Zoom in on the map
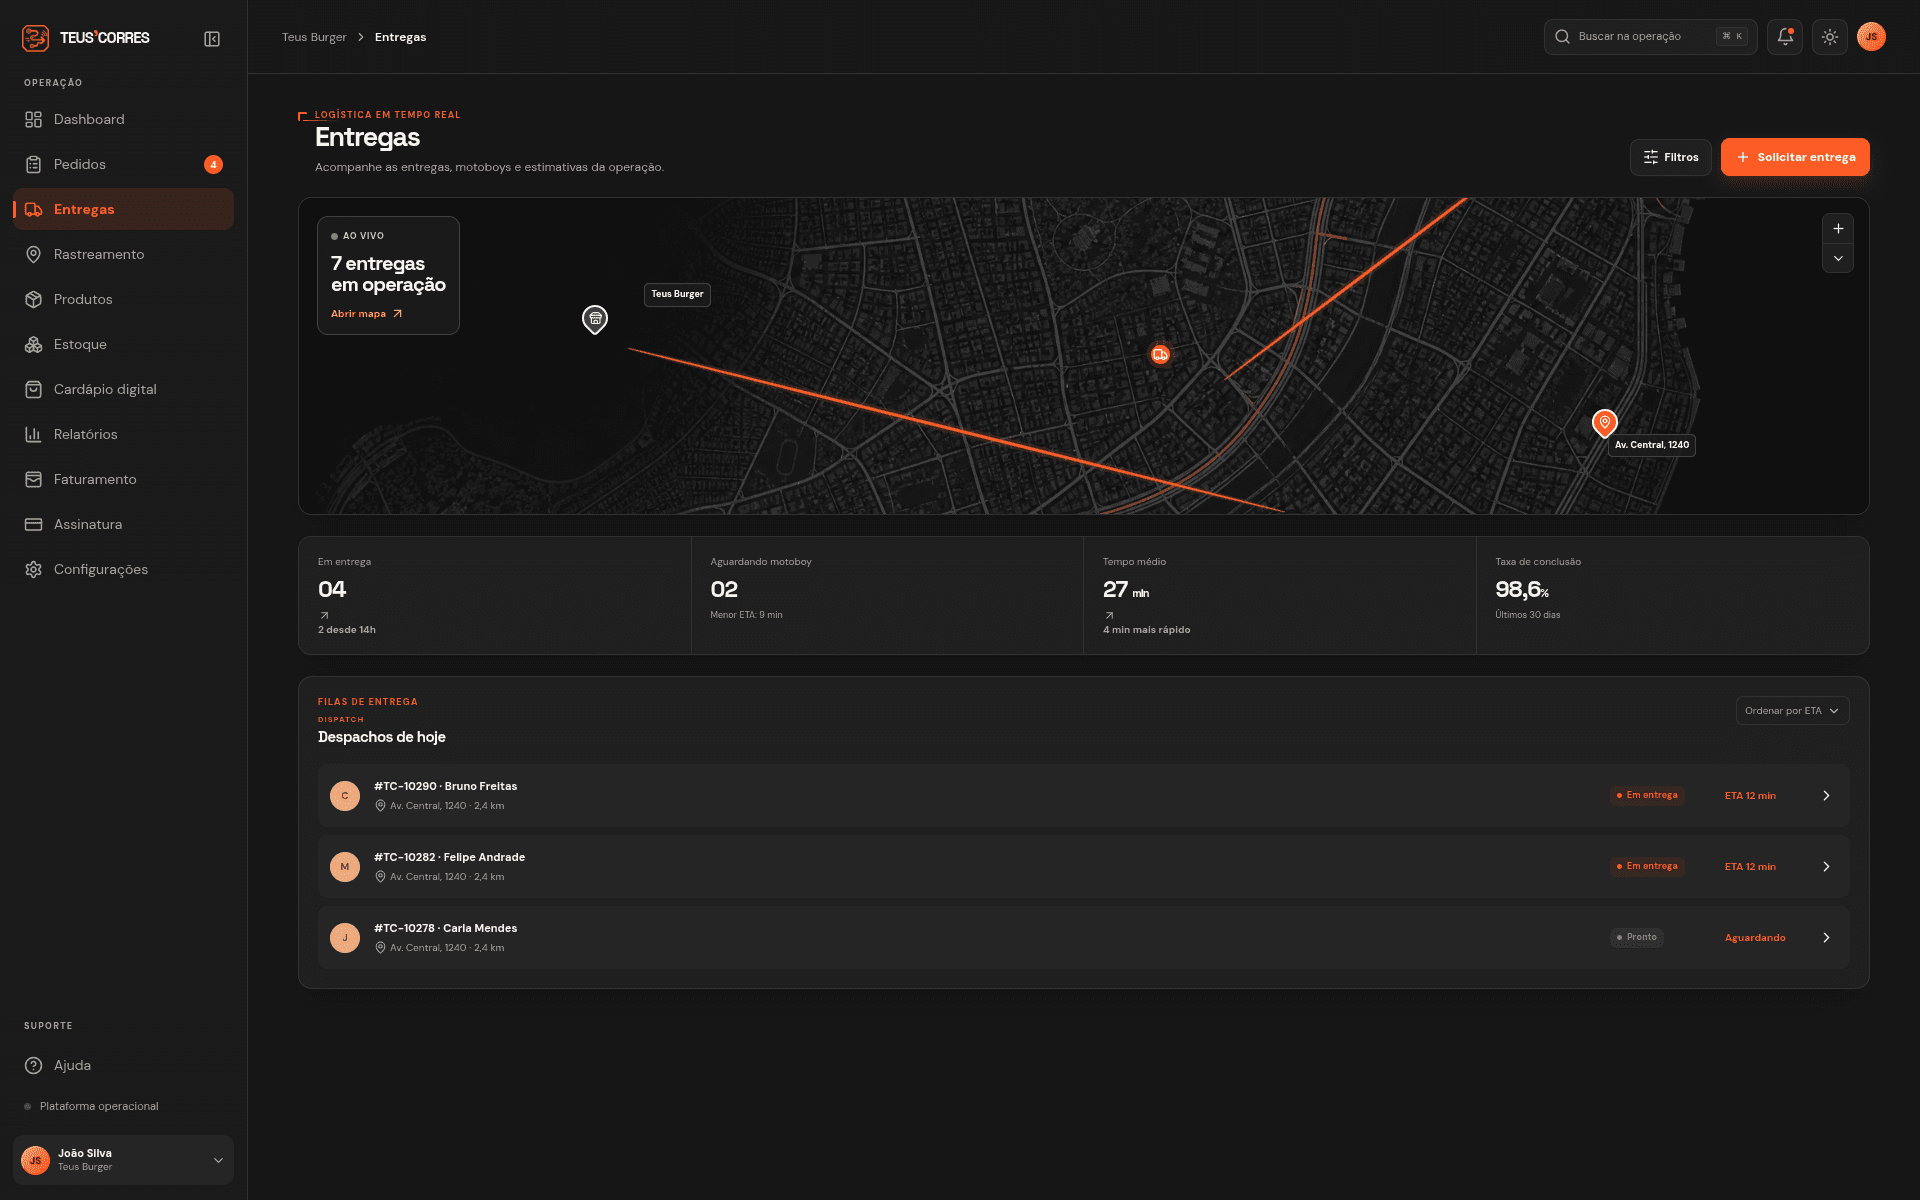This screenshot has height=1200, width=1920. click(1838, 229)
